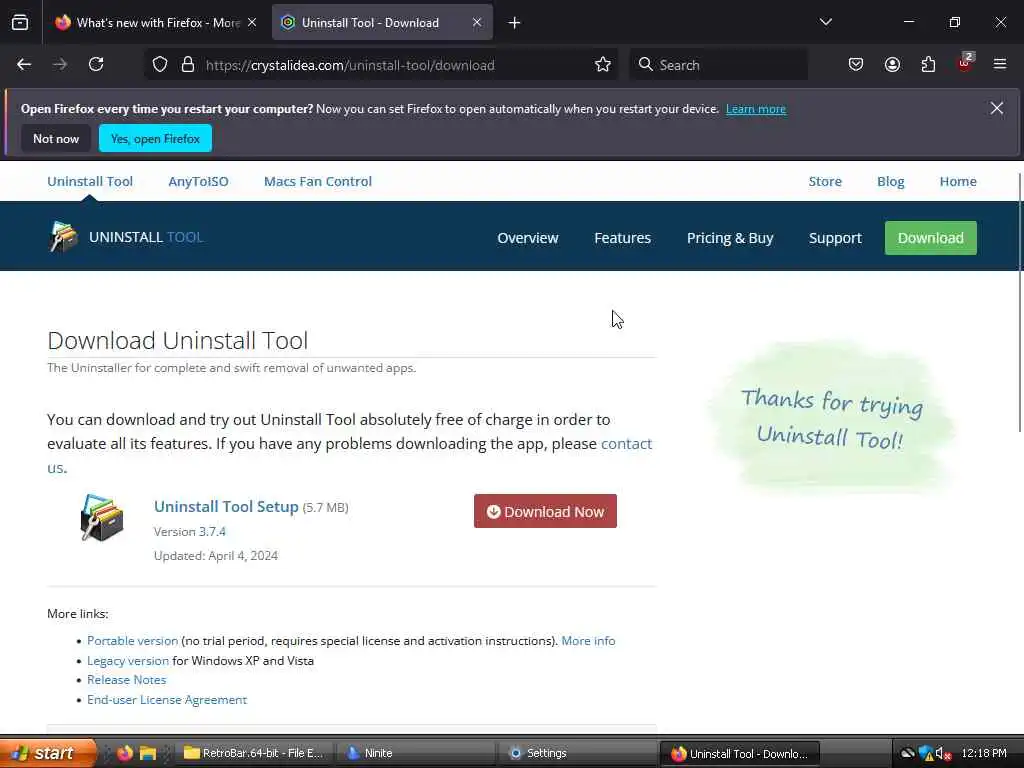Open file explorer quick launch icon

point(148,753)
